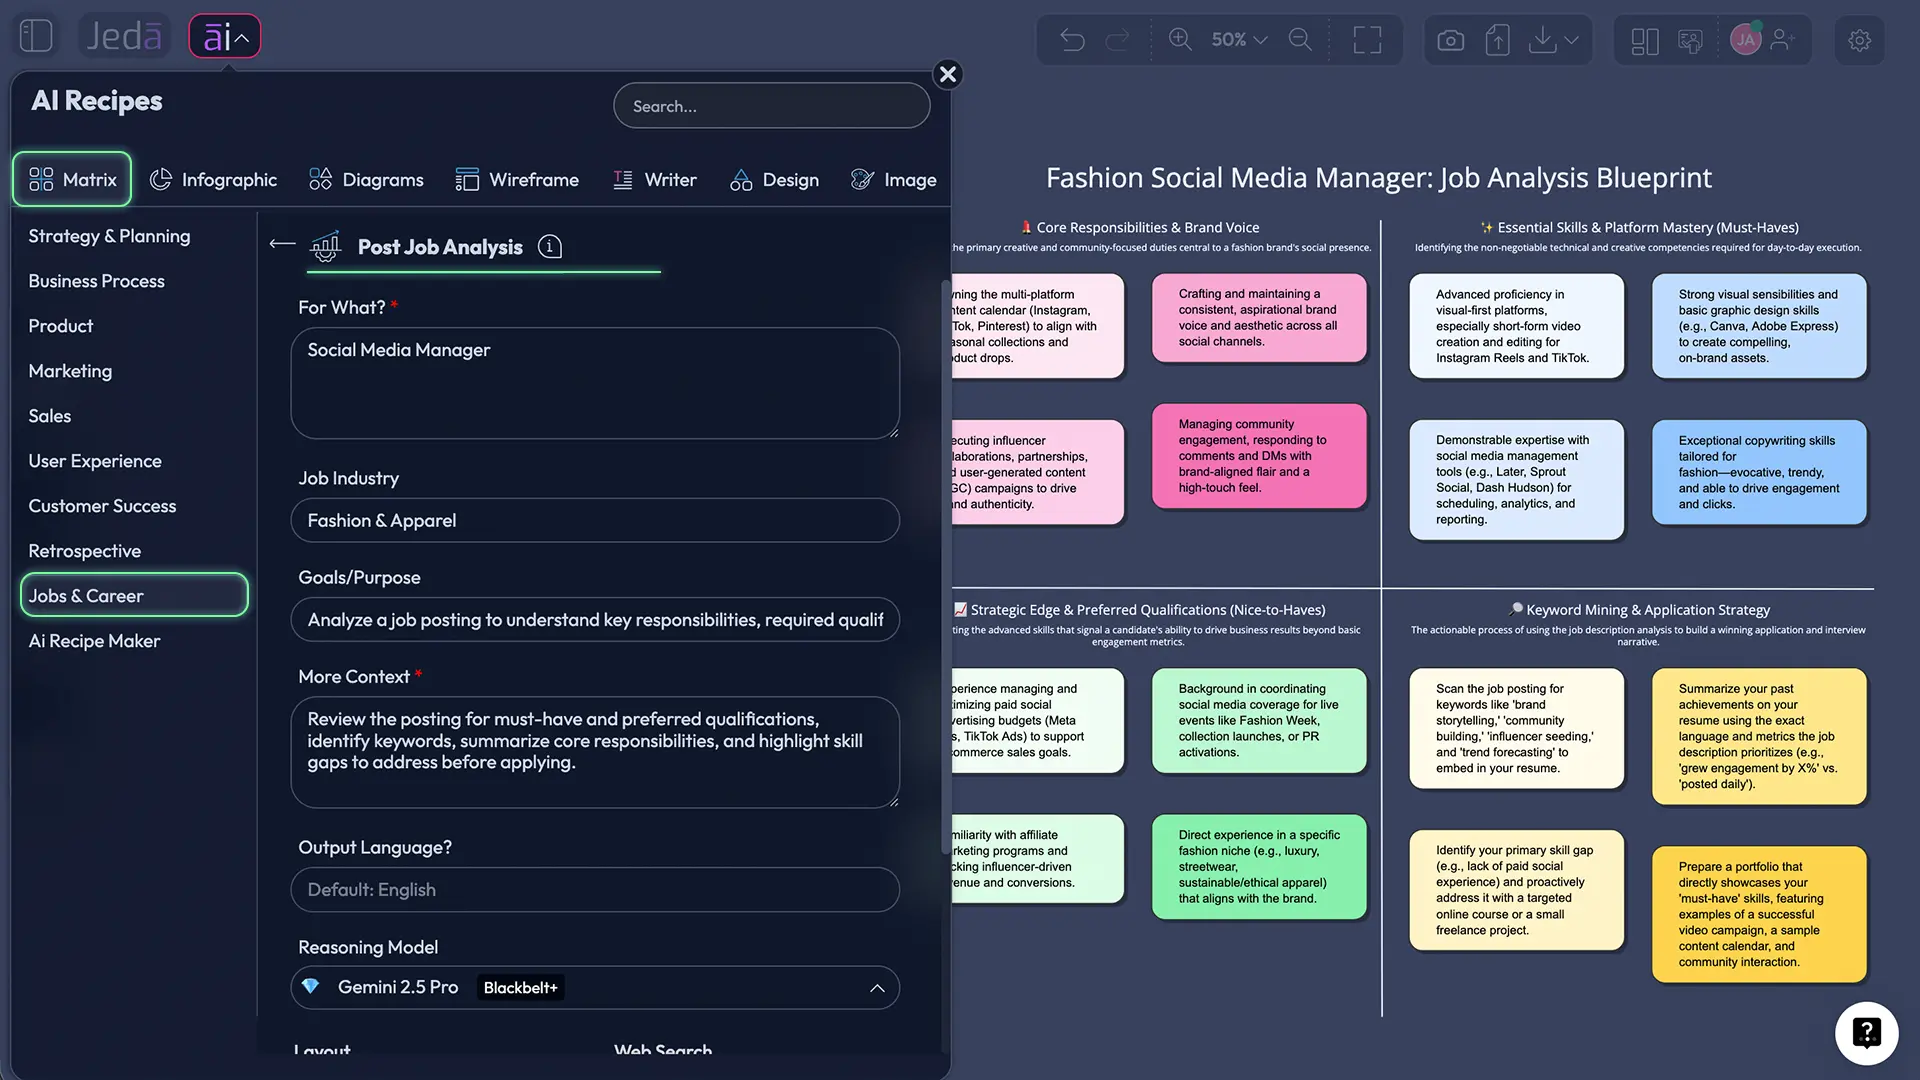
Task: Expand the Gemini 2.5 Pro model dropdown
Action: (x=595, y=987)
